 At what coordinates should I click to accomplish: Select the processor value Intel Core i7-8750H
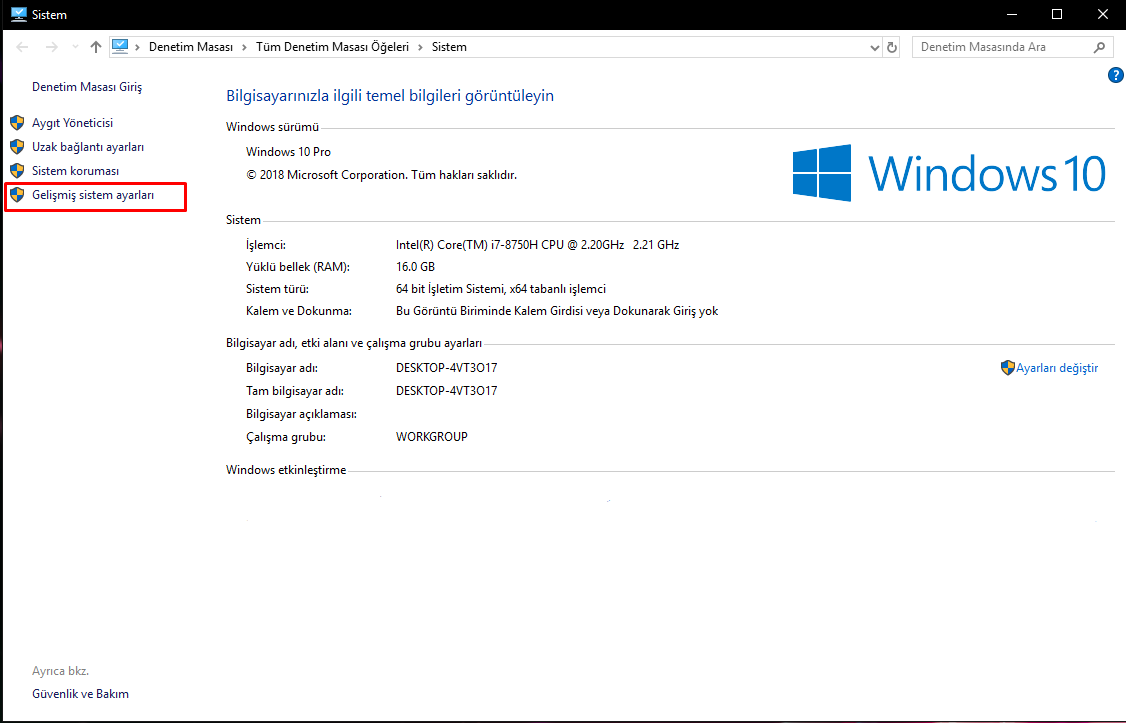[x=537, y=245]
